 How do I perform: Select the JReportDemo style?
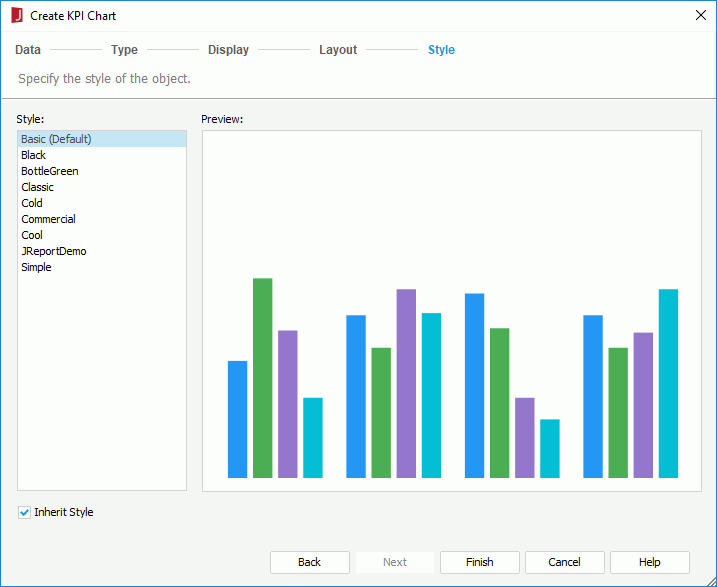click(102, 251)
